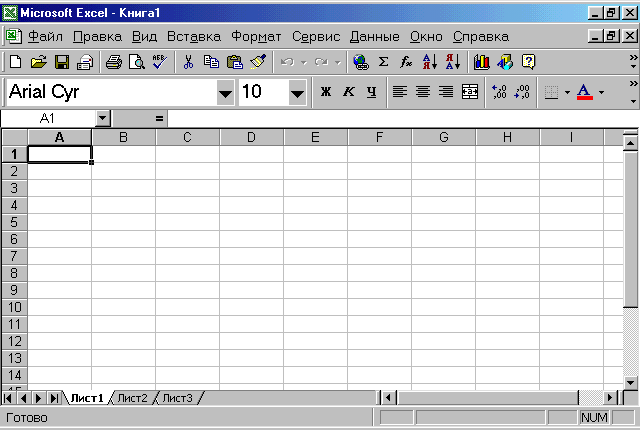The image size is (640, 430).
Task: Apply the red font color A button
Action: point(584,92)
